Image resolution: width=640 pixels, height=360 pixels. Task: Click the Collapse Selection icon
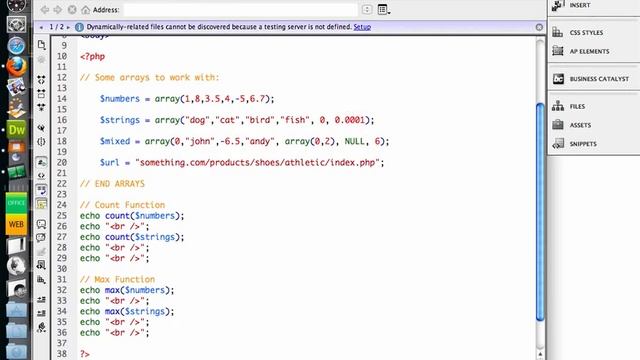point(41,93)
